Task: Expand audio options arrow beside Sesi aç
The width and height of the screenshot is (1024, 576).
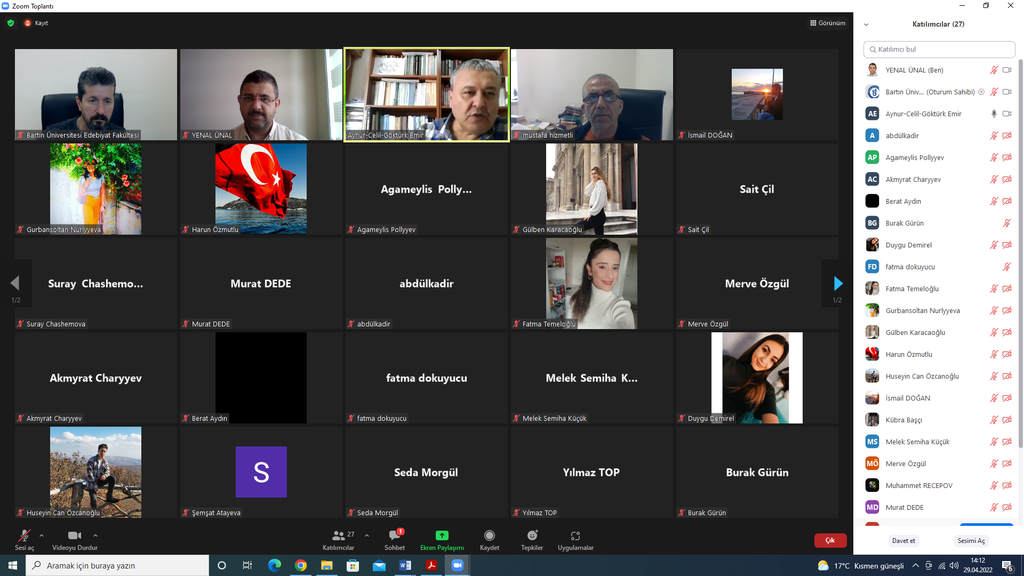Action: click(x=41, y=536)
